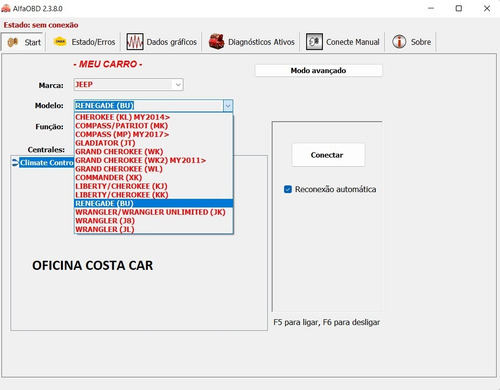Choose GRAND CHEROKEE (WK) model

coord(153,152)
